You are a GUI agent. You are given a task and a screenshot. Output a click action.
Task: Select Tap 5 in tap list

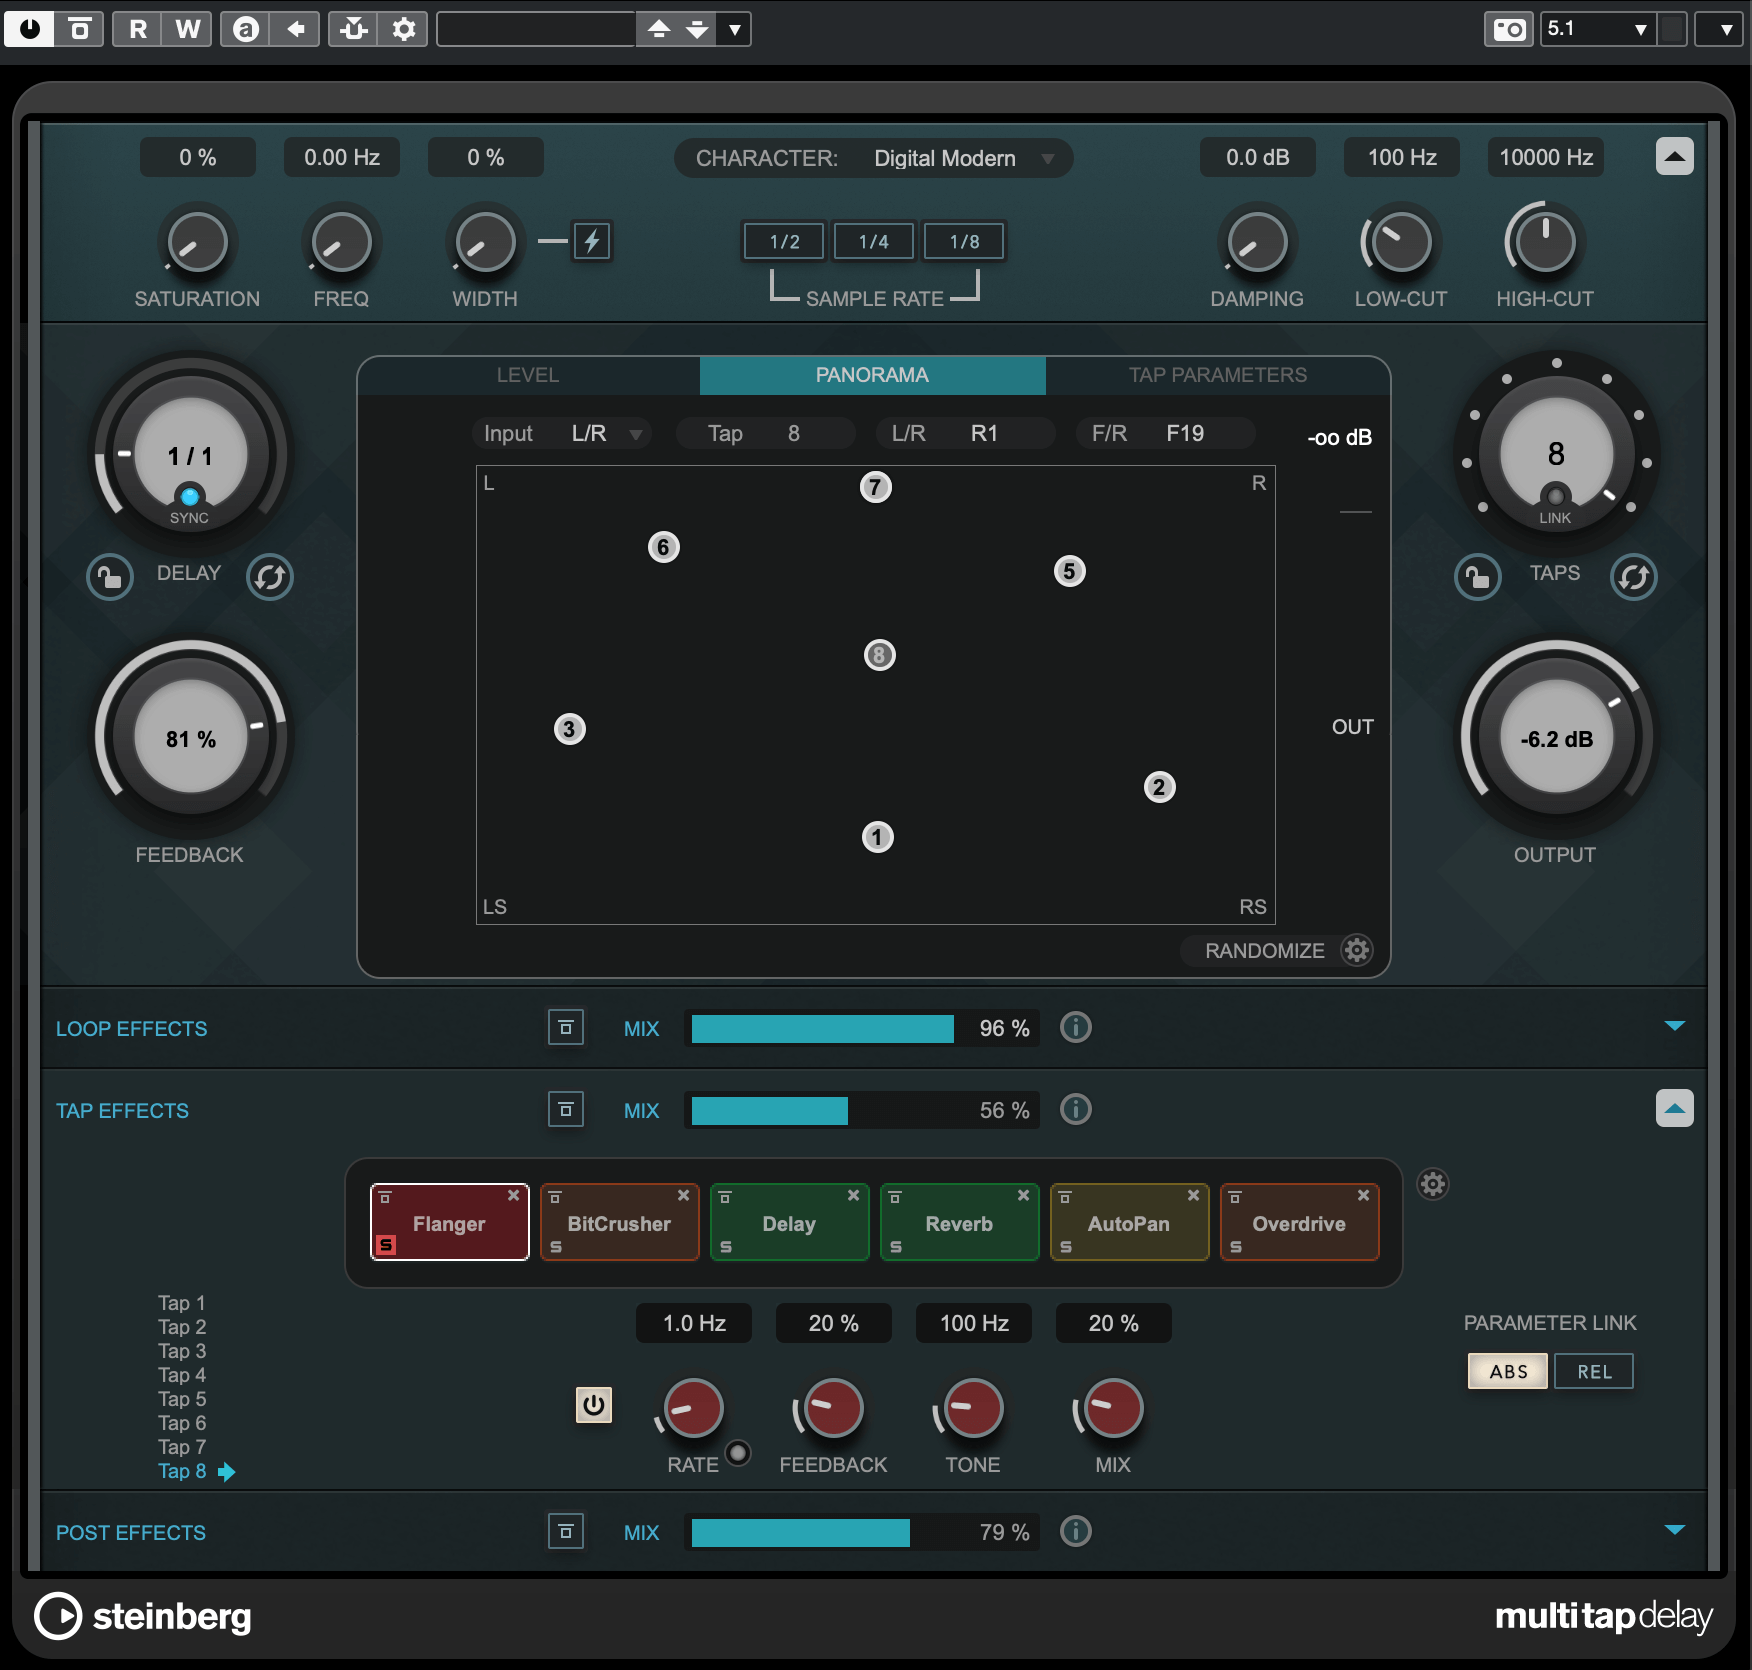point(182,1399)
